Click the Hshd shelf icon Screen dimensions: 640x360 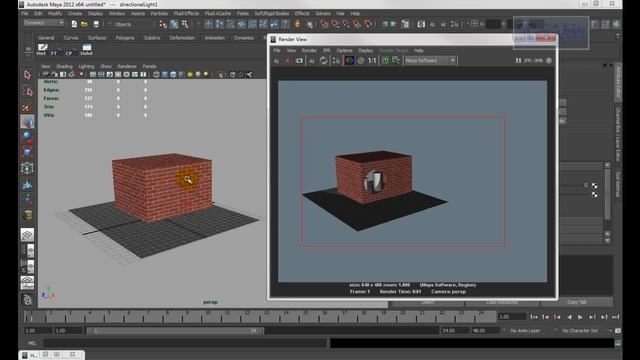(86, 49)
